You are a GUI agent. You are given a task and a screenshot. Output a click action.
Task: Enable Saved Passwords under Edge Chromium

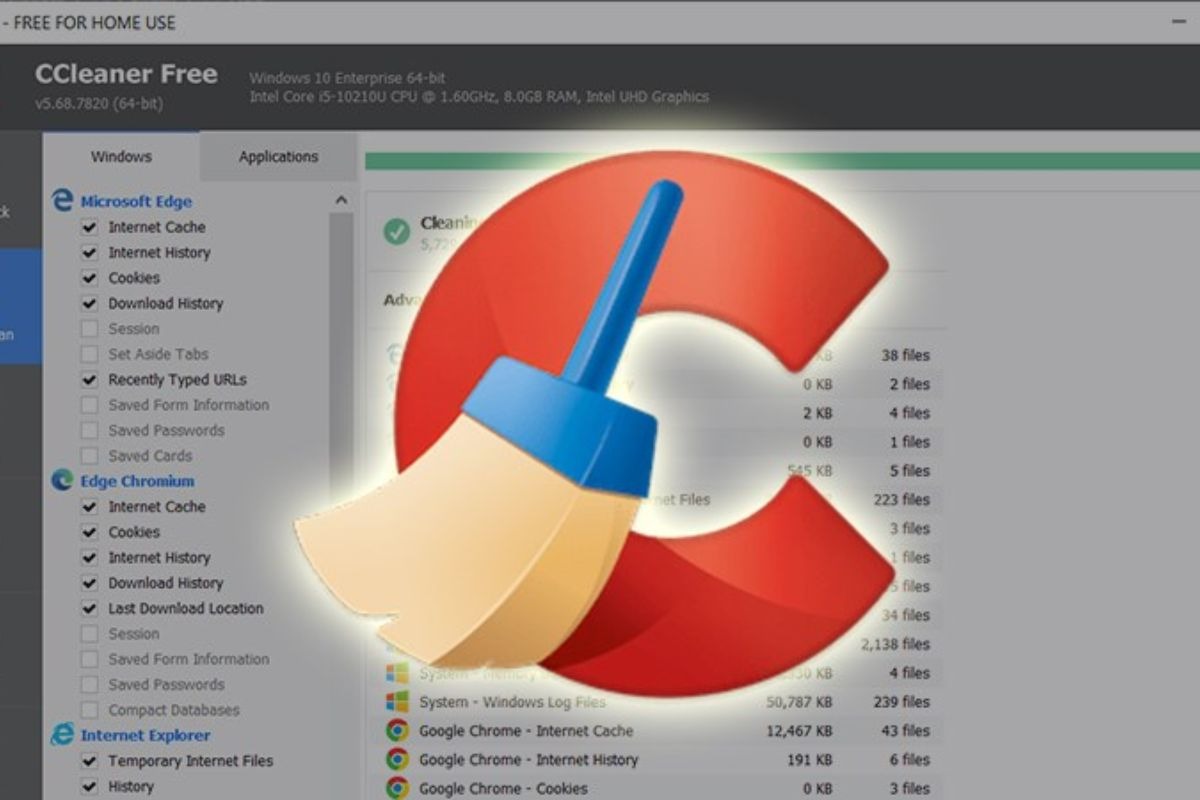[89, 685]
